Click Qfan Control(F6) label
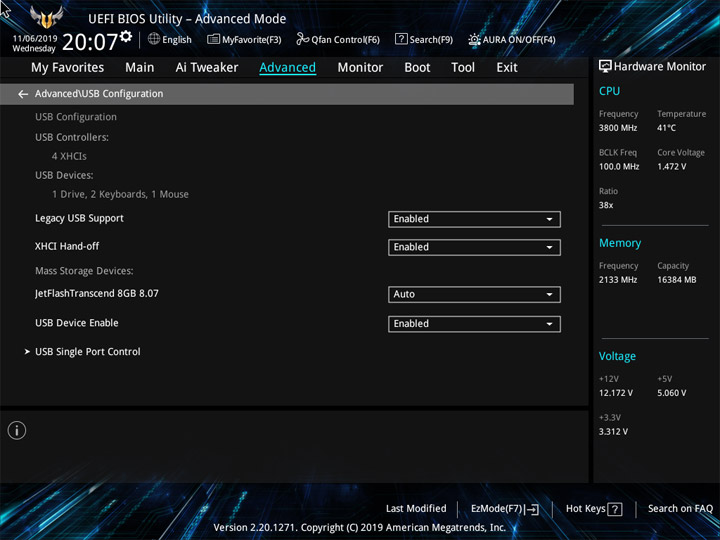This screenshot has height=540, width=720. [x=345, y=40]
